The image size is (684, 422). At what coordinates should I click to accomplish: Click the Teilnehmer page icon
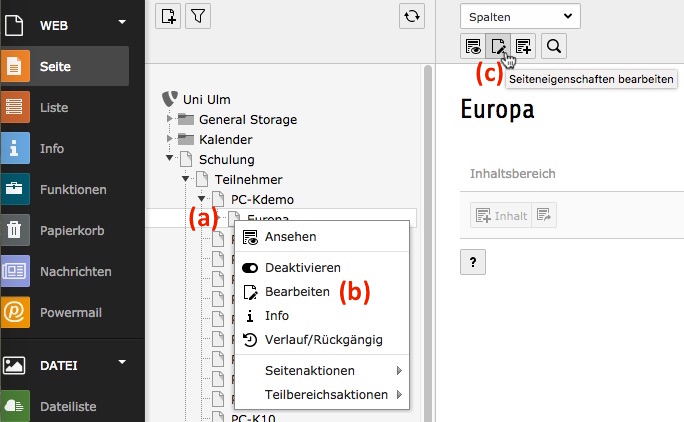coord(202,179)
